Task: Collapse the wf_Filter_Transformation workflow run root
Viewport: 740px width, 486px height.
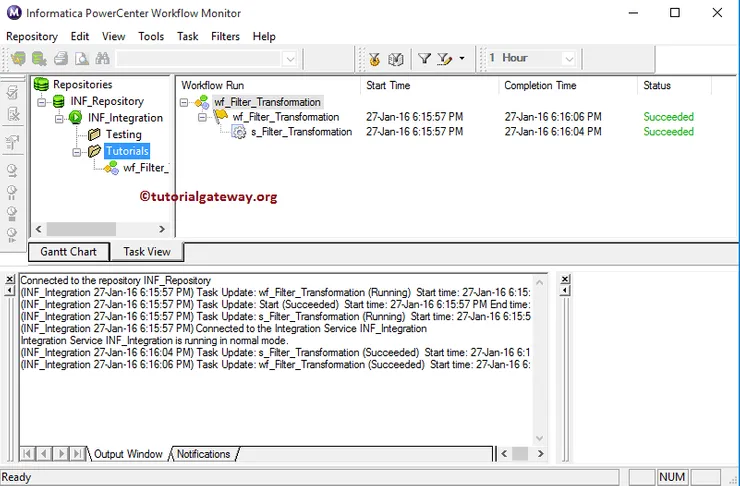Action: tap(185, 102)
